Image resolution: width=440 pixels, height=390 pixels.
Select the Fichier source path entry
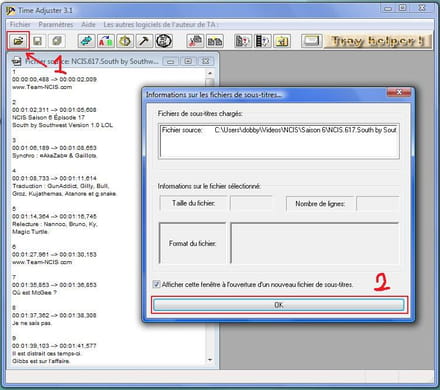click(x=279, y=130)
